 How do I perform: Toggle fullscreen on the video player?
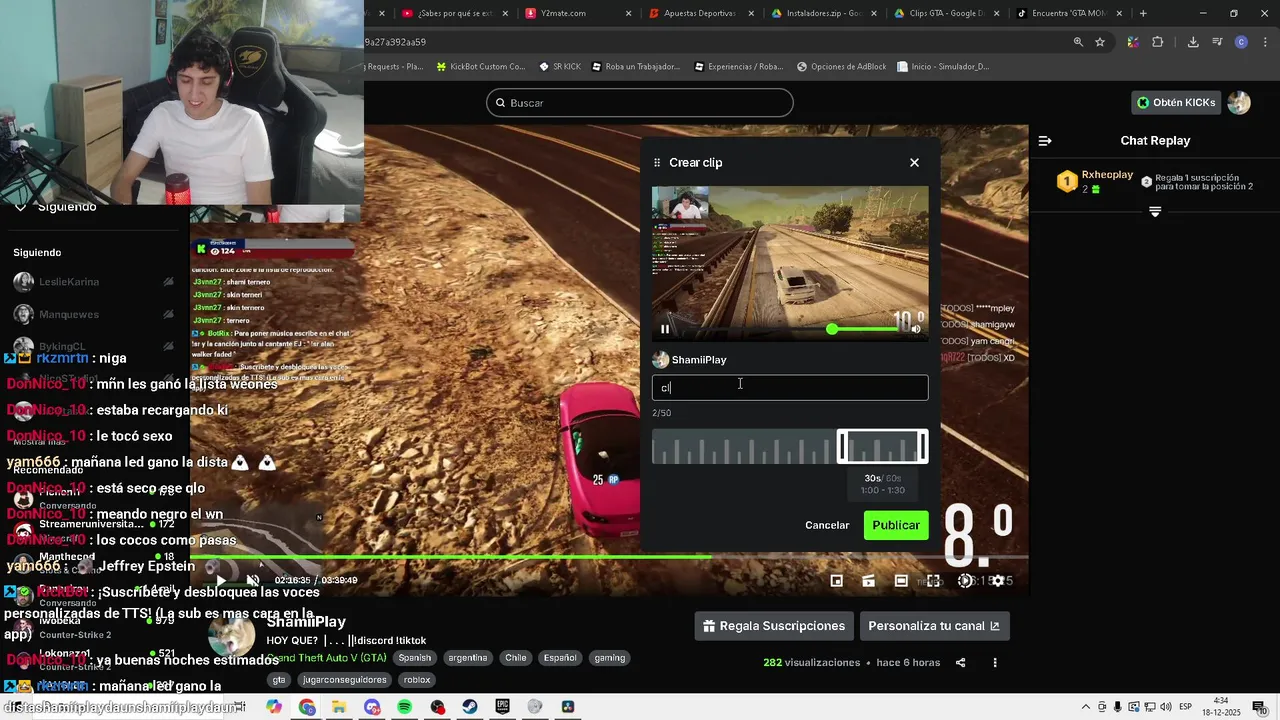click(x=933, y=580)
